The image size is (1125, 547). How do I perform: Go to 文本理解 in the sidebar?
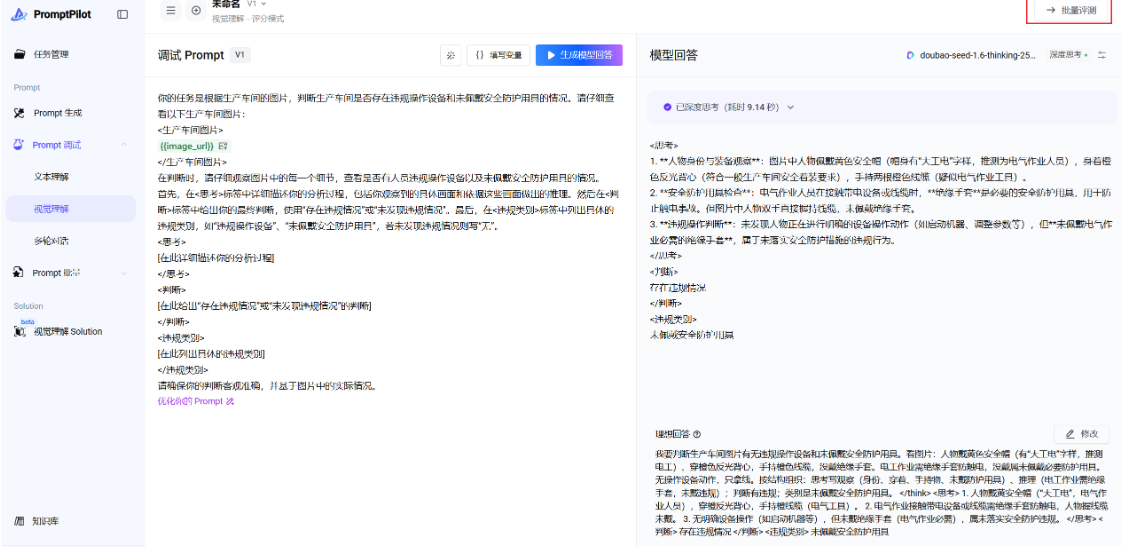coord(51,176)
